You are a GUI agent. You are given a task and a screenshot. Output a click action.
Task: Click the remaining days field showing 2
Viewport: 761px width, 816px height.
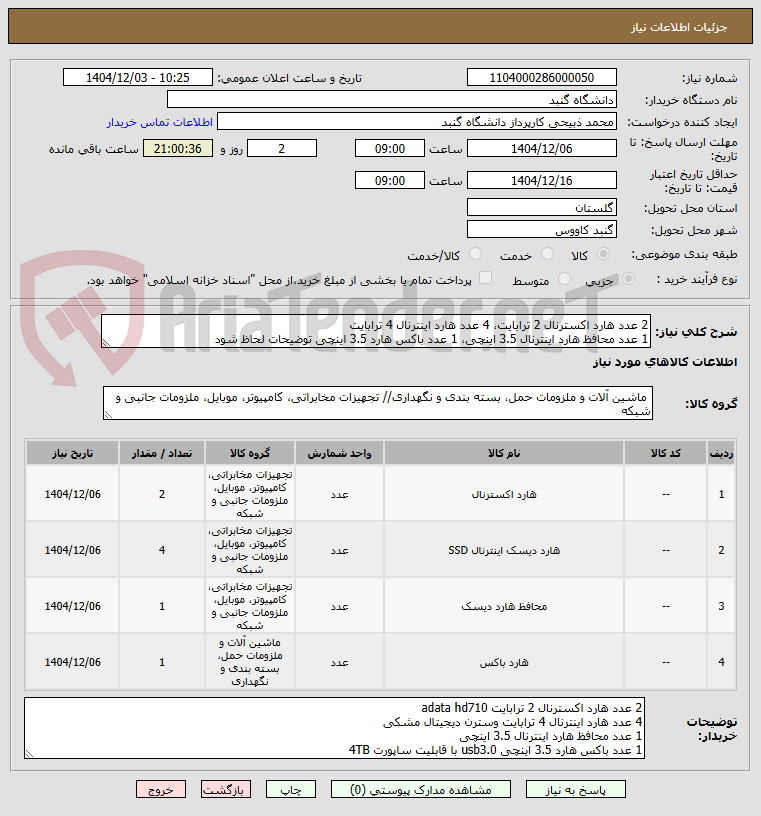coord(282,148)
